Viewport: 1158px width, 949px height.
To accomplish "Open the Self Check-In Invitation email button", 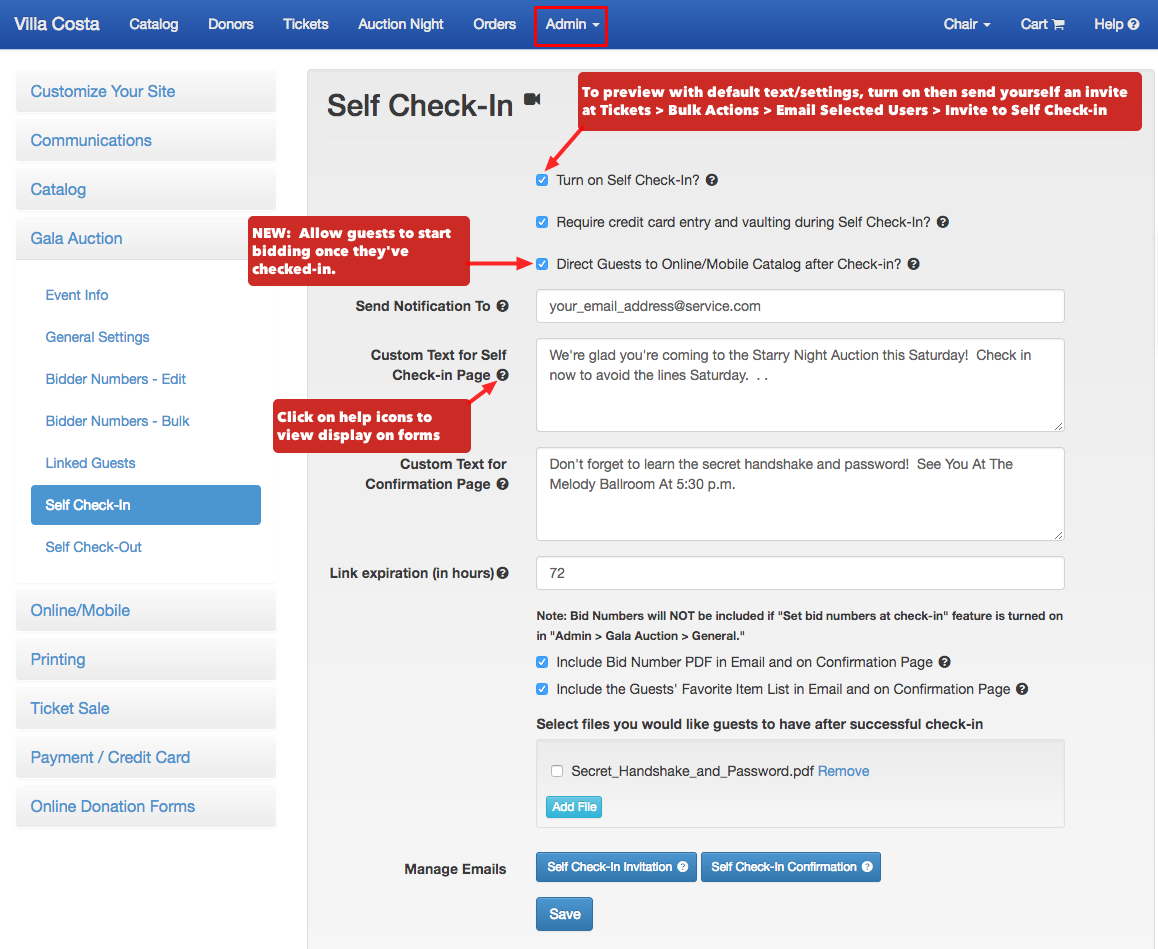I will point(616,867).
